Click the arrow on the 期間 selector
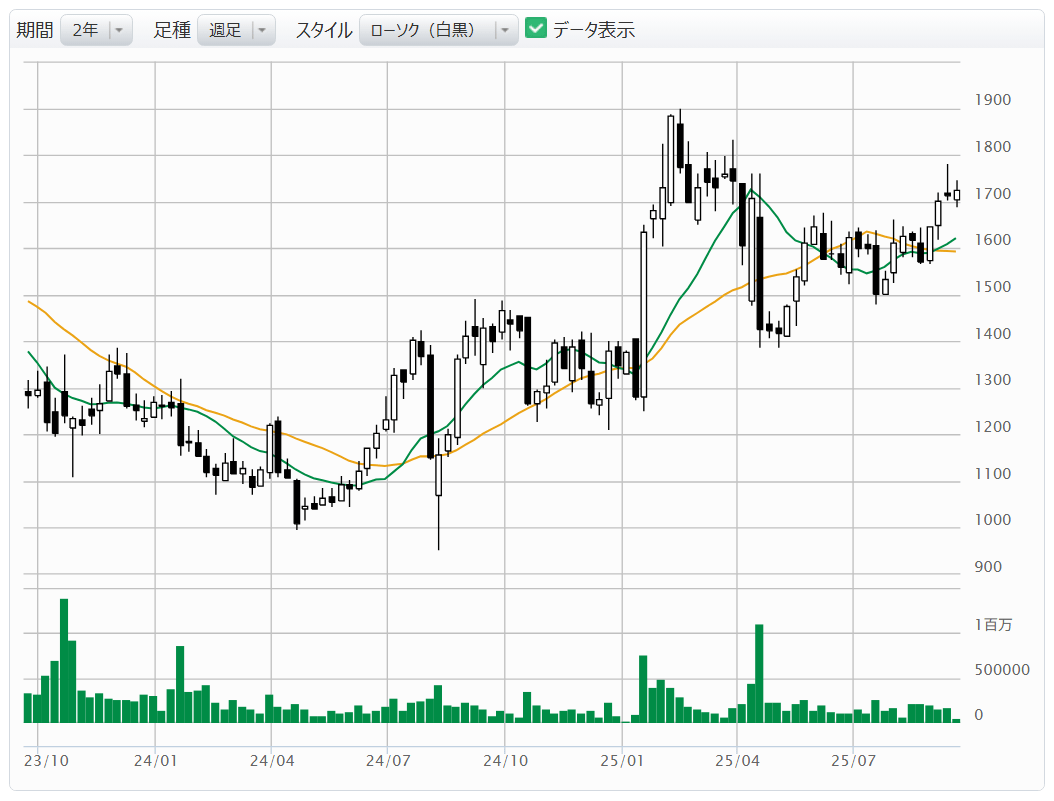Viewport: 1054px width, 801px height. [119, 30]
